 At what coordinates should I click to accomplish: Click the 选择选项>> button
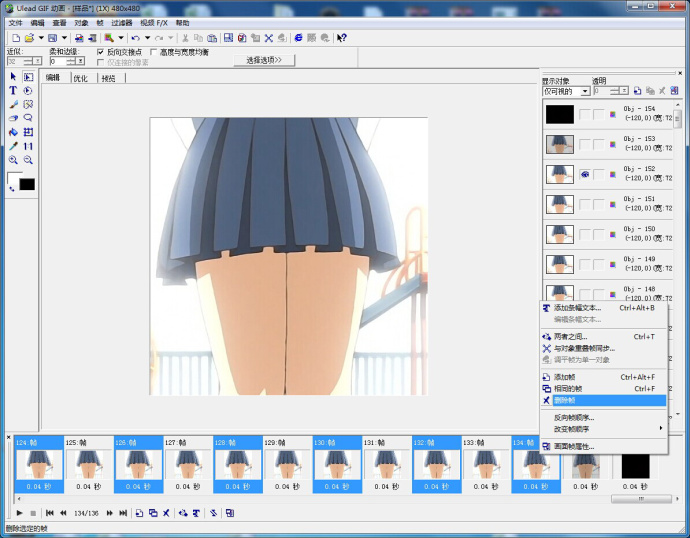tap(264, 60)
